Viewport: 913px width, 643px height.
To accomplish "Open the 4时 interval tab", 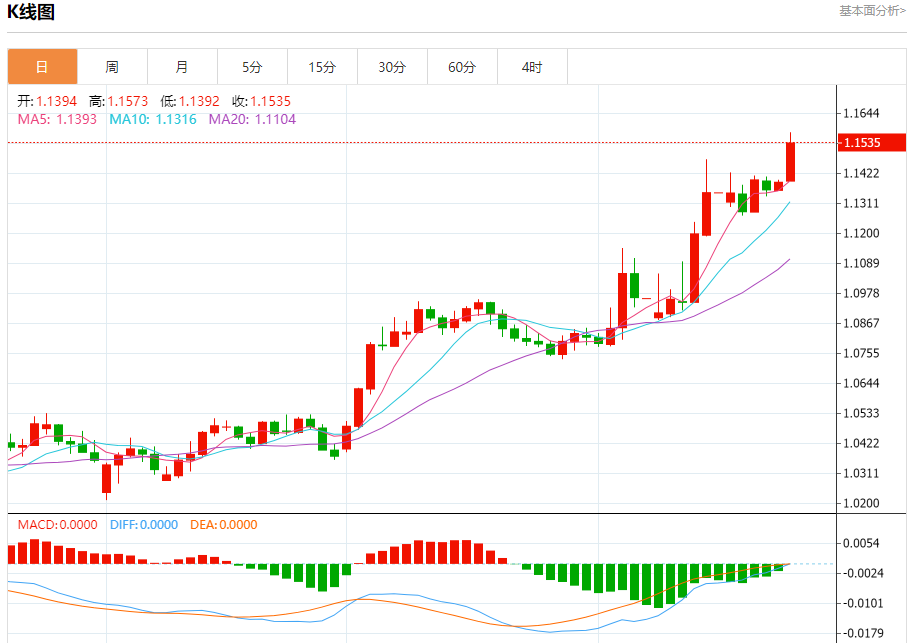I will coord(532,67).
